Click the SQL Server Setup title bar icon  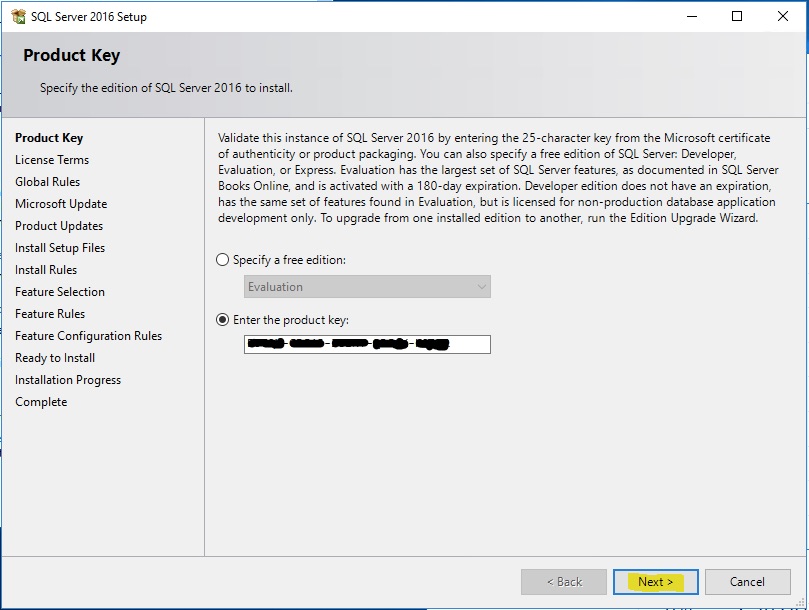pos(17,17)
